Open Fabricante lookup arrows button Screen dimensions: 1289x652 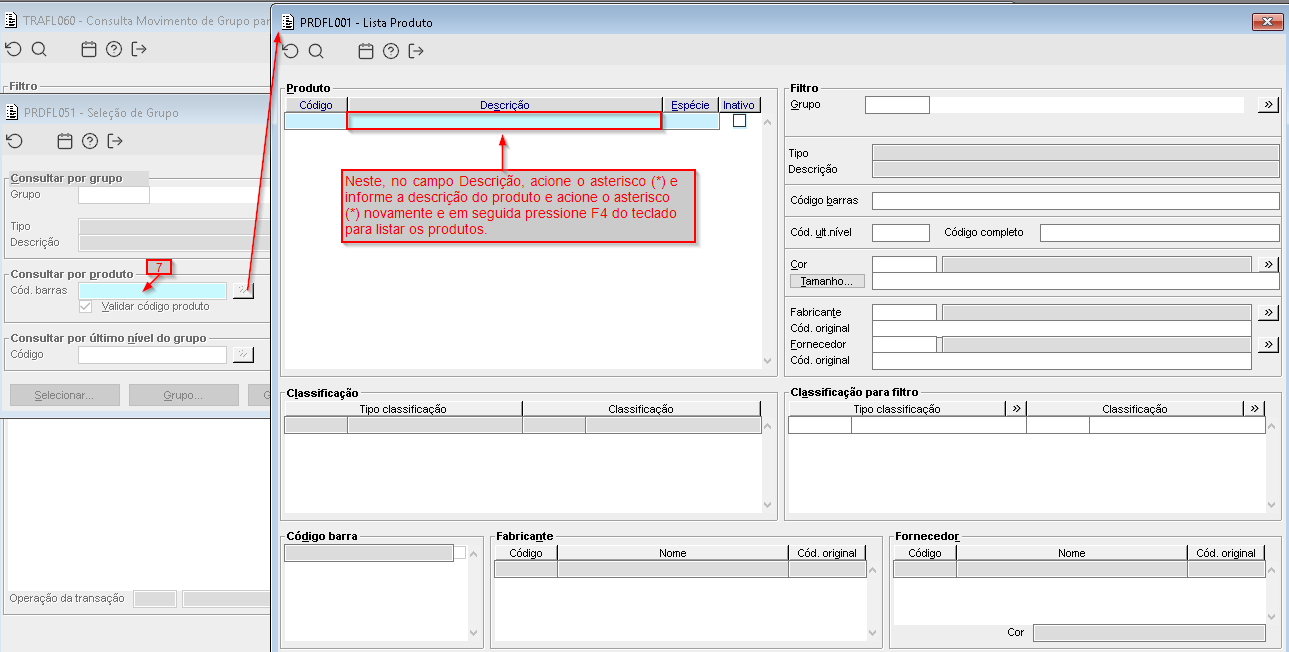1268,312
